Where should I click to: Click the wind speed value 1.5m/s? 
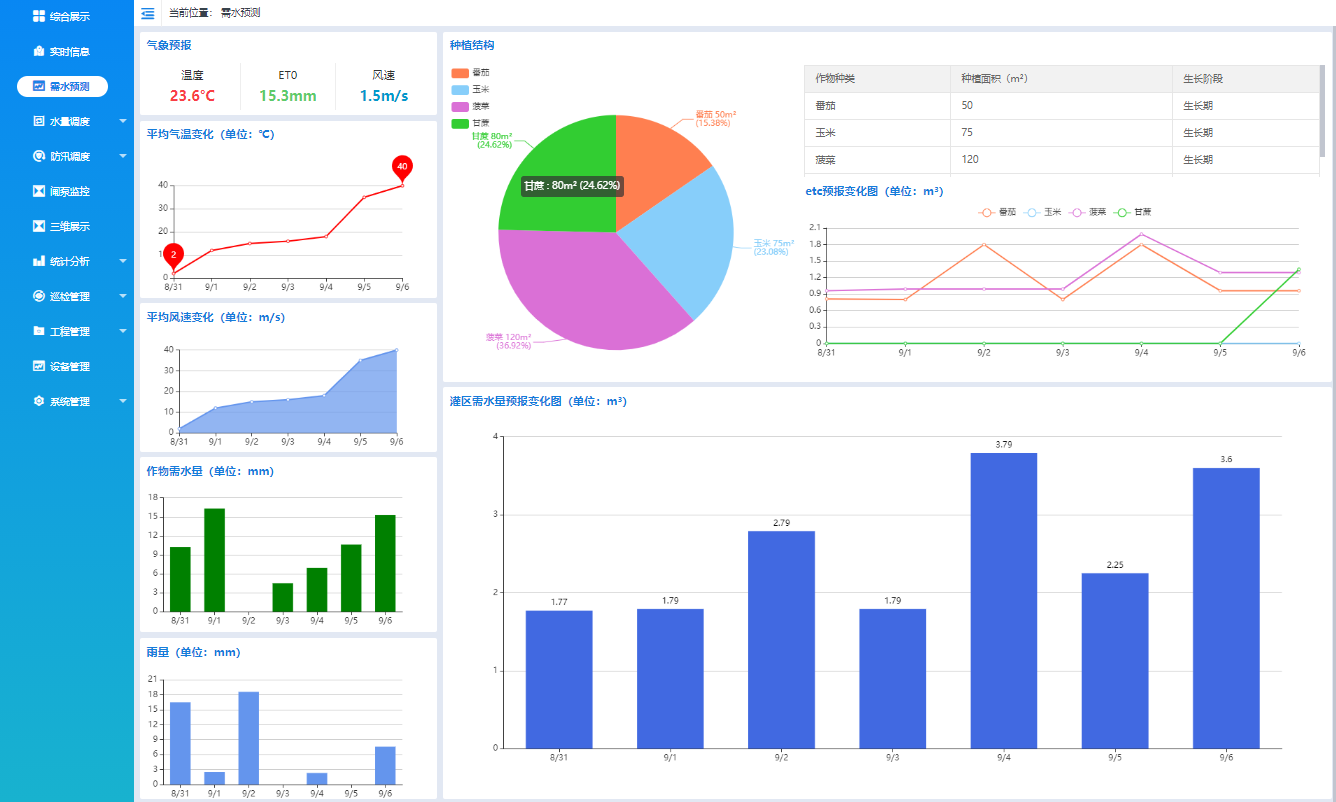click(x=384, y=96)
